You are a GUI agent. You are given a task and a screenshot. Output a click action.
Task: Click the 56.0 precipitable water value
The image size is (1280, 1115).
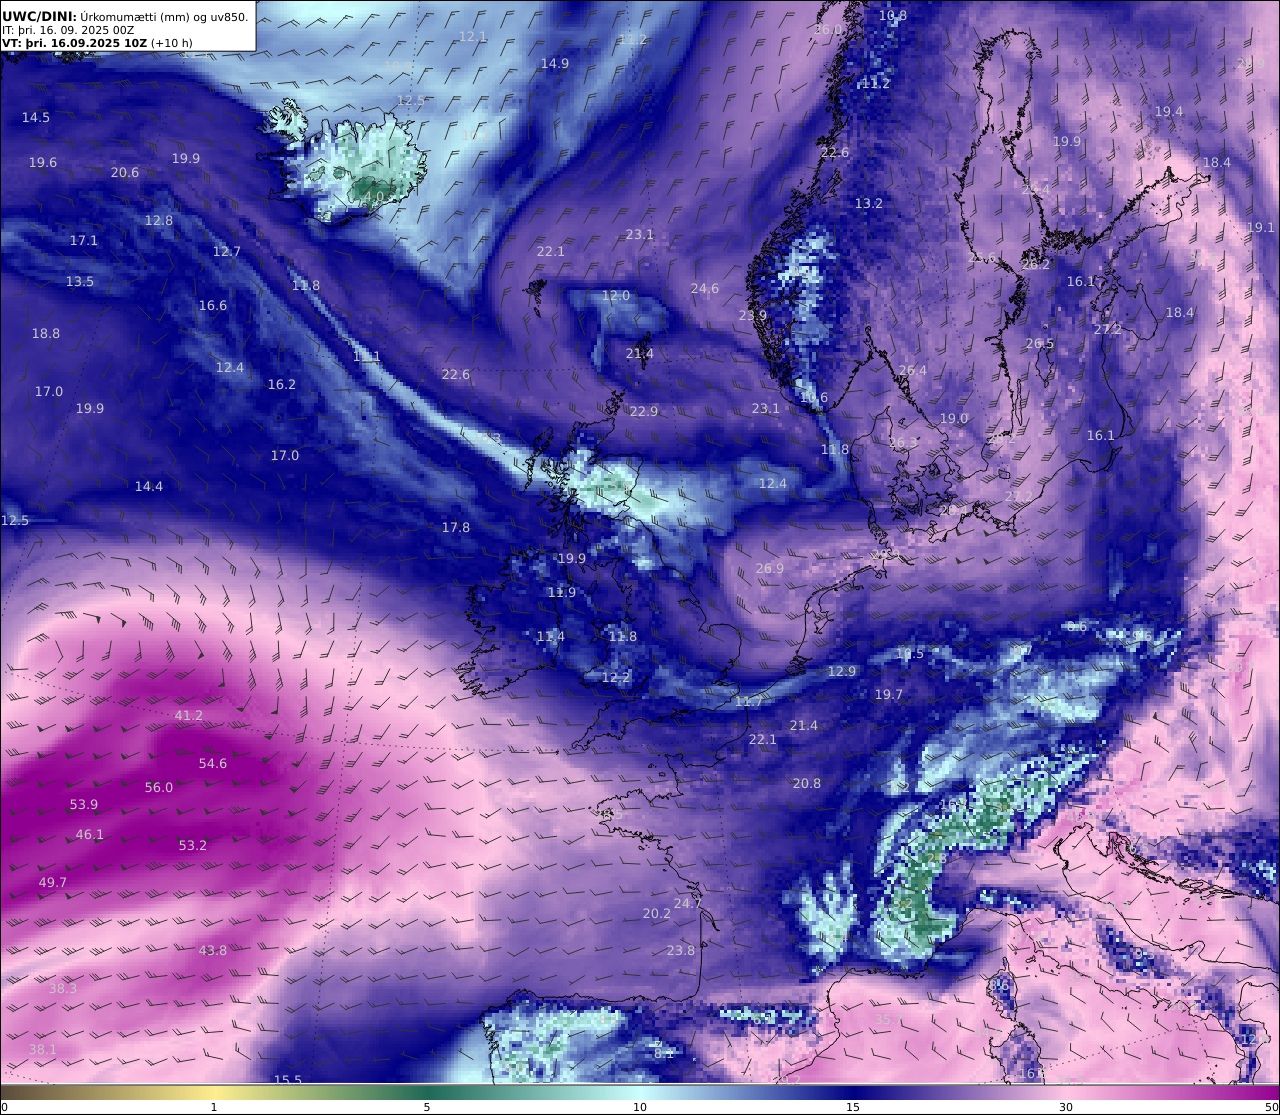159,787
